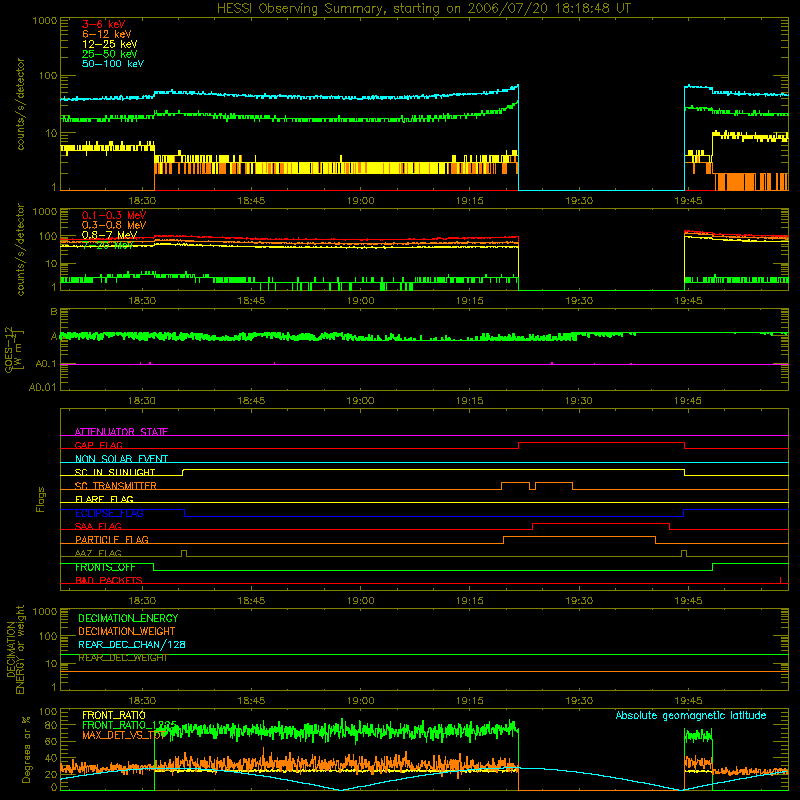The height and width of the screenshot is (800, 800).
Task: Click the 12-25 keV legend entry
Action: 110,44
